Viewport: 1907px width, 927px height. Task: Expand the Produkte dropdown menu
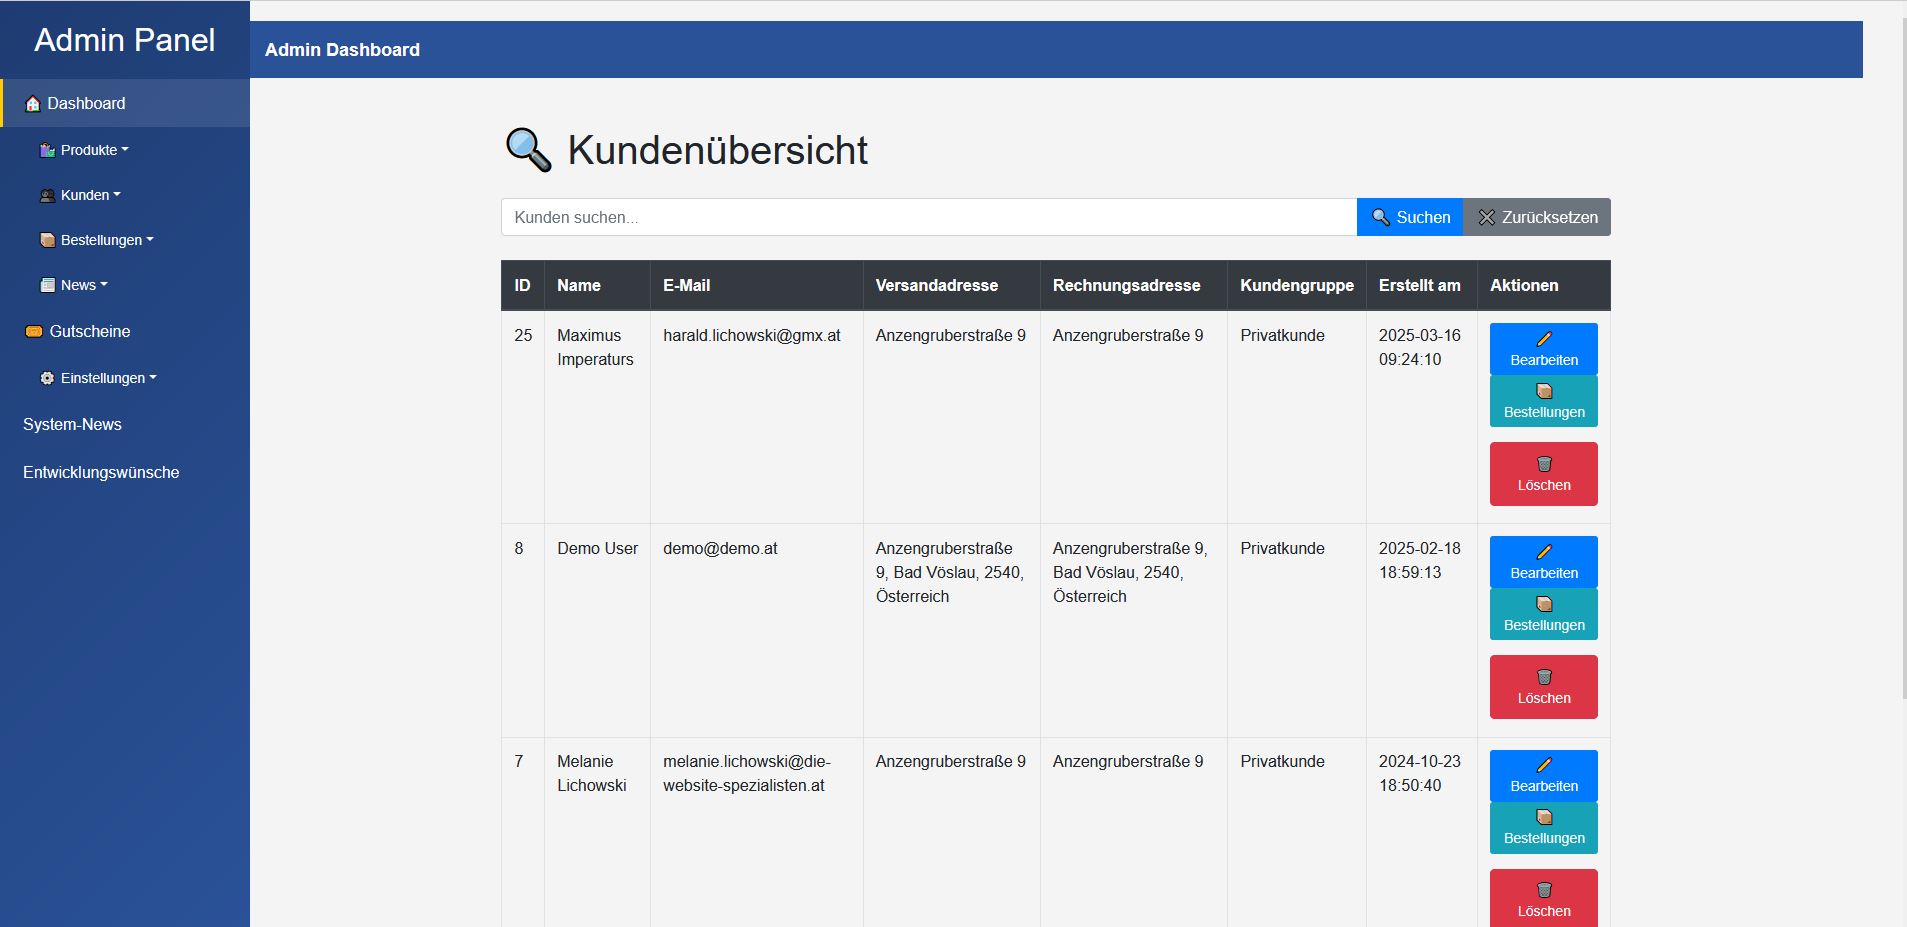(x=94, y=150)
